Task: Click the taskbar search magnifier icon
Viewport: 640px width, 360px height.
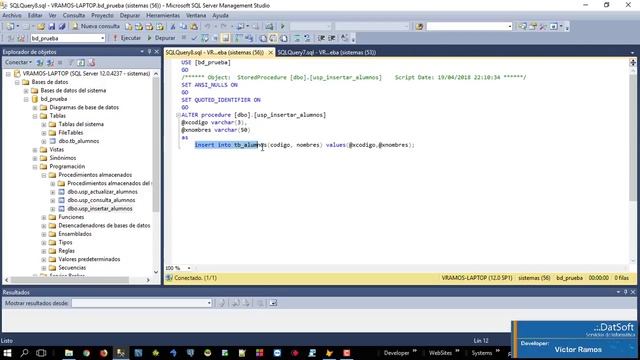Action: (24, 353)
